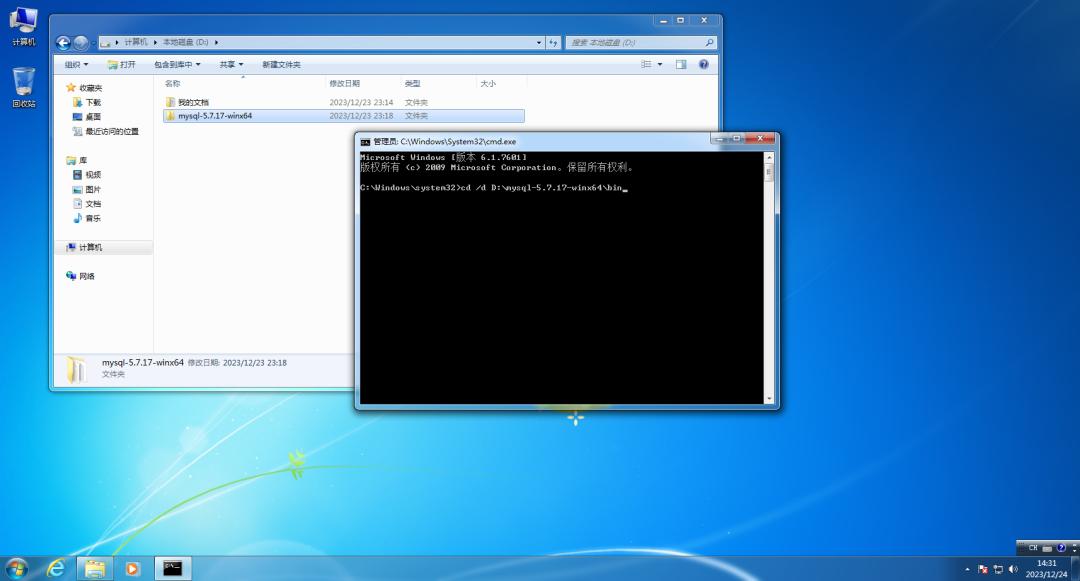Open the 包含到库中 dropdown
Image resolution: width=1080 pixels, height=581 pixels.
tap(177, 65)
